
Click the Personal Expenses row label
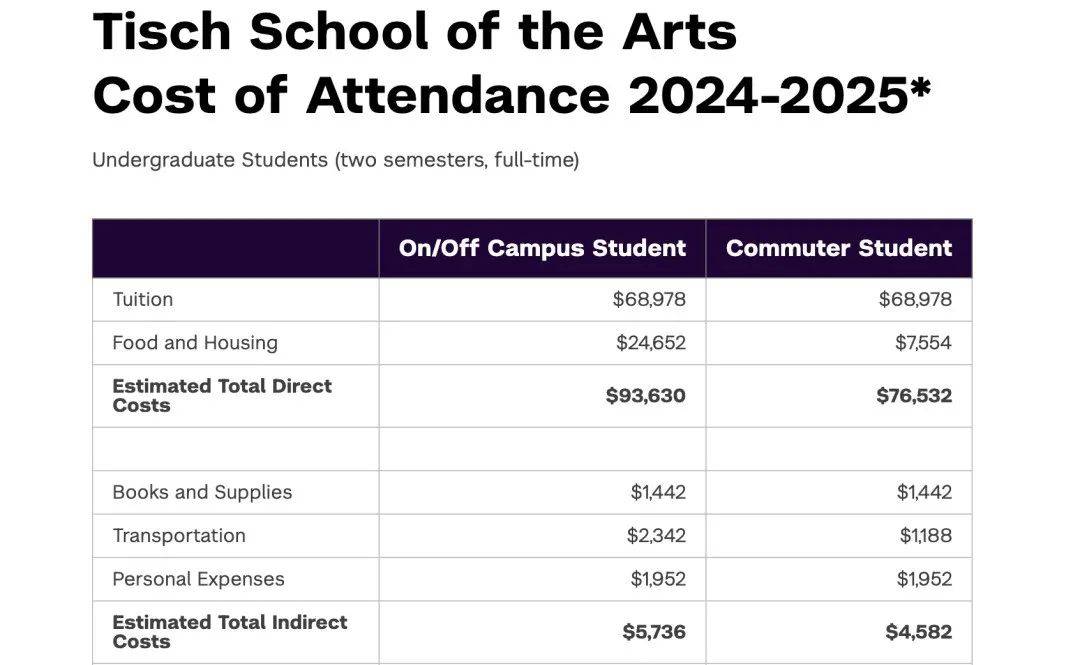tap(198, 579)
